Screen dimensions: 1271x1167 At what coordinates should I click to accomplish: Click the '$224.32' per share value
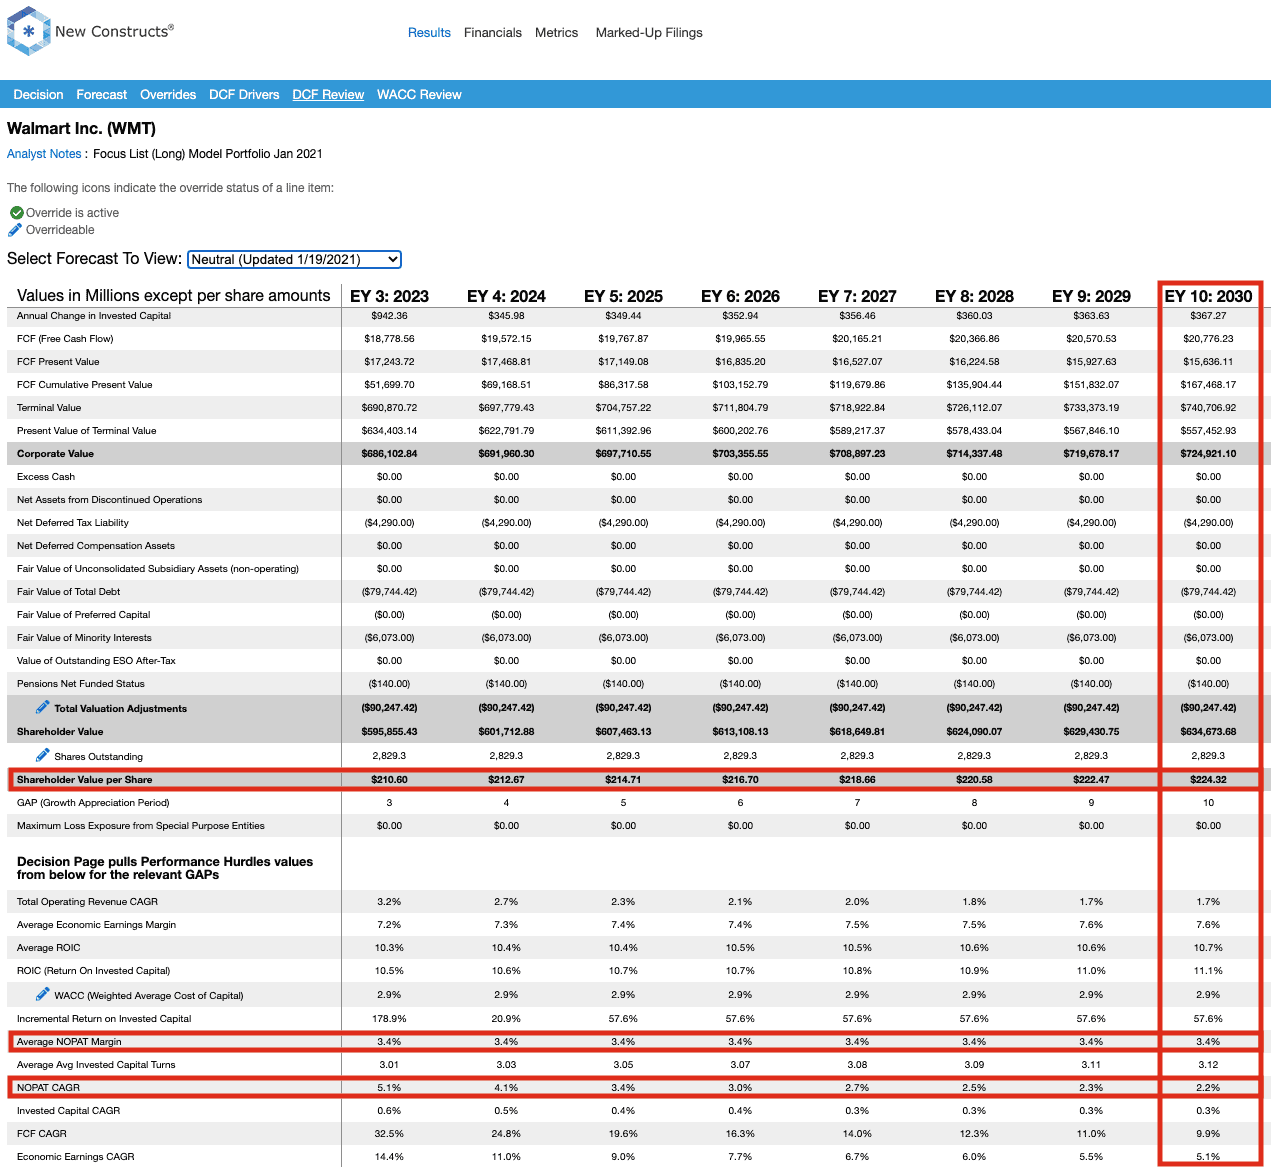[x=1208, y=780]
